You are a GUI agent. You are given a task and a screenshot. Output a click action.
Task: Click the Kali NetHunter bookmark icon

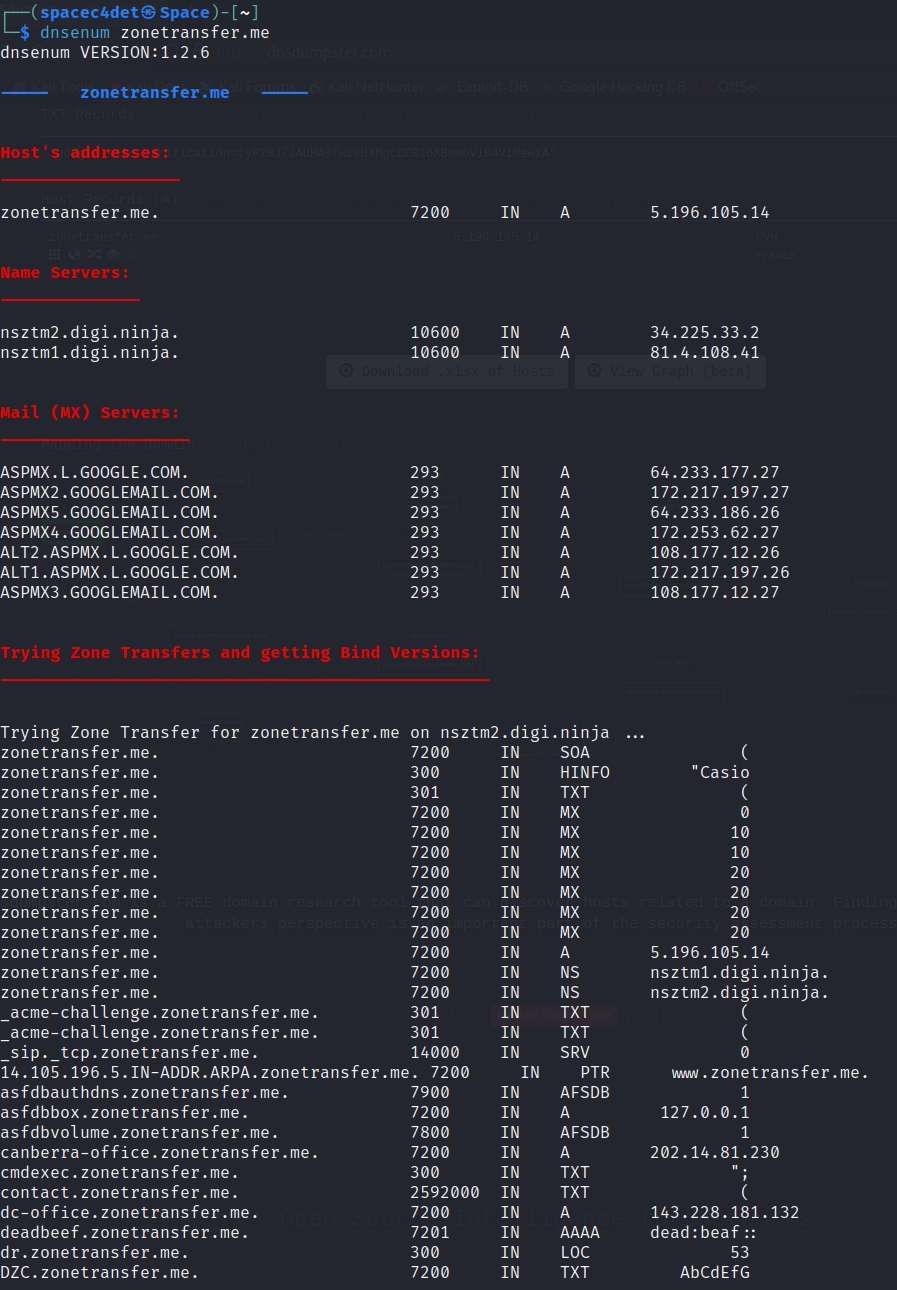[316, 87]
